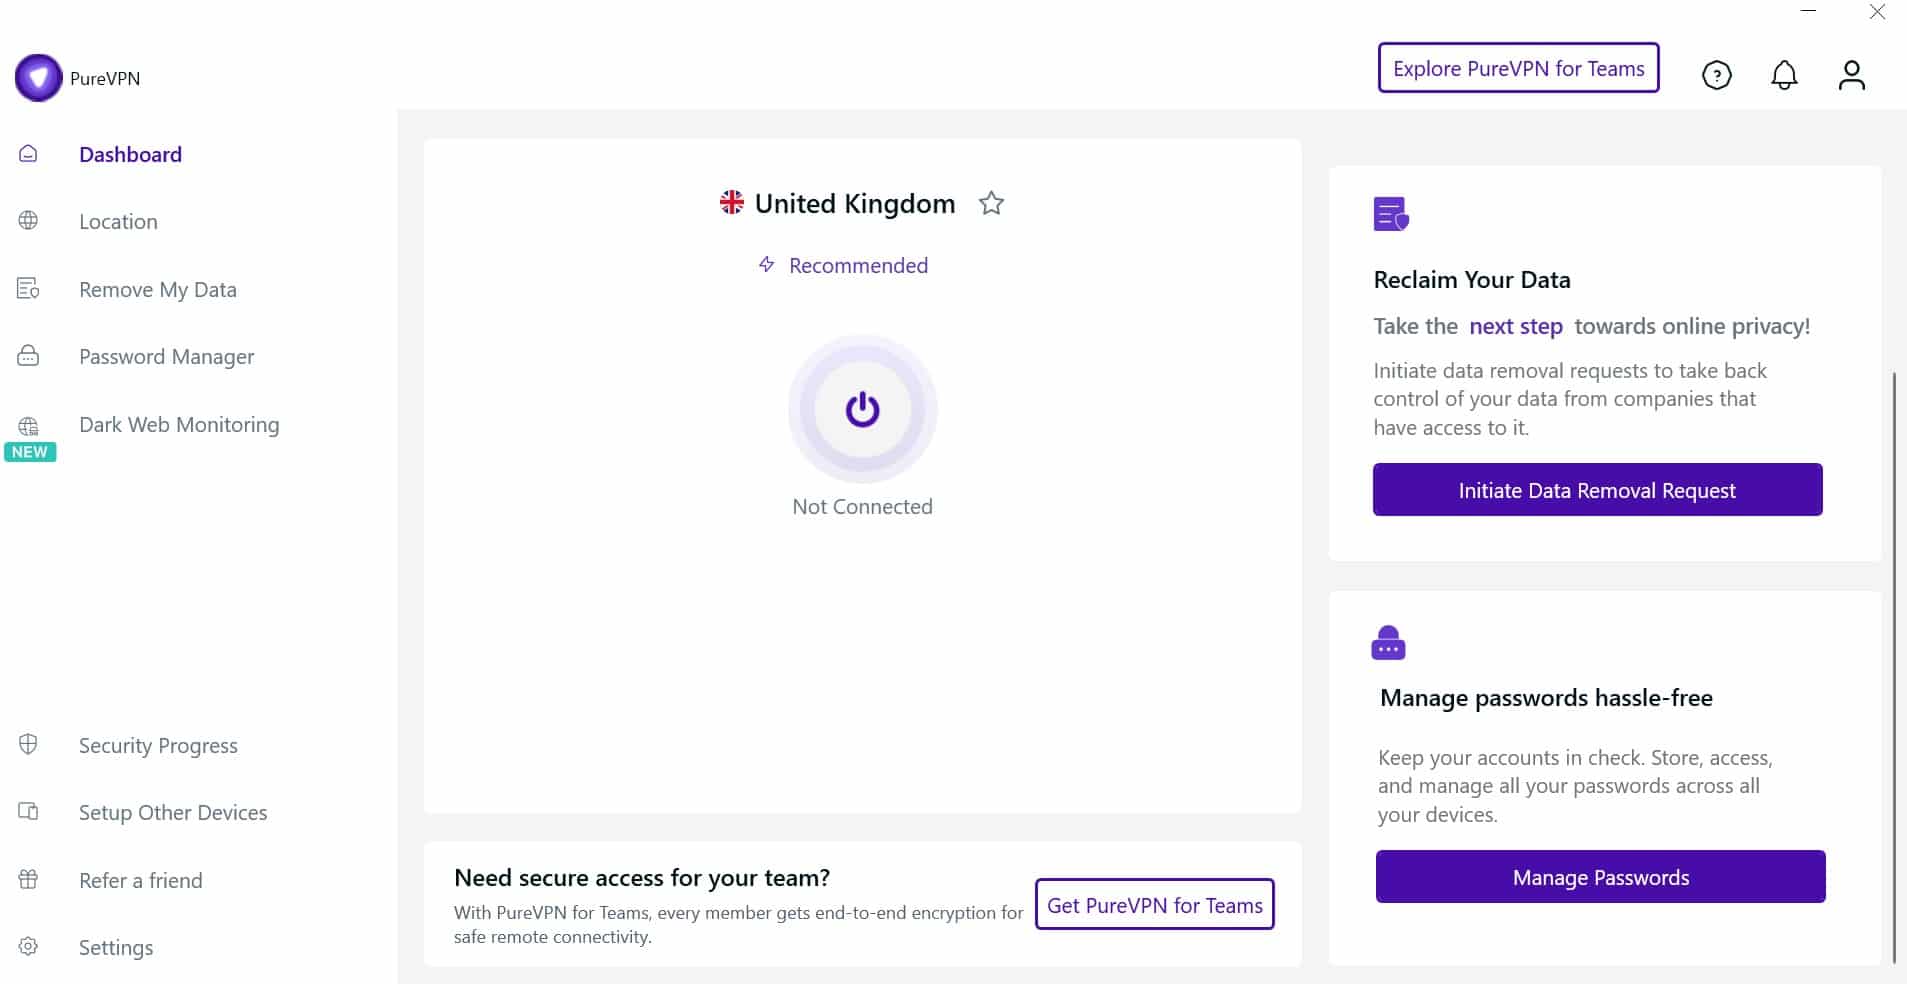This screenshot has width=1907, height=984.
Task: Click the Manage Passwords button
Action: [1600, 877]
